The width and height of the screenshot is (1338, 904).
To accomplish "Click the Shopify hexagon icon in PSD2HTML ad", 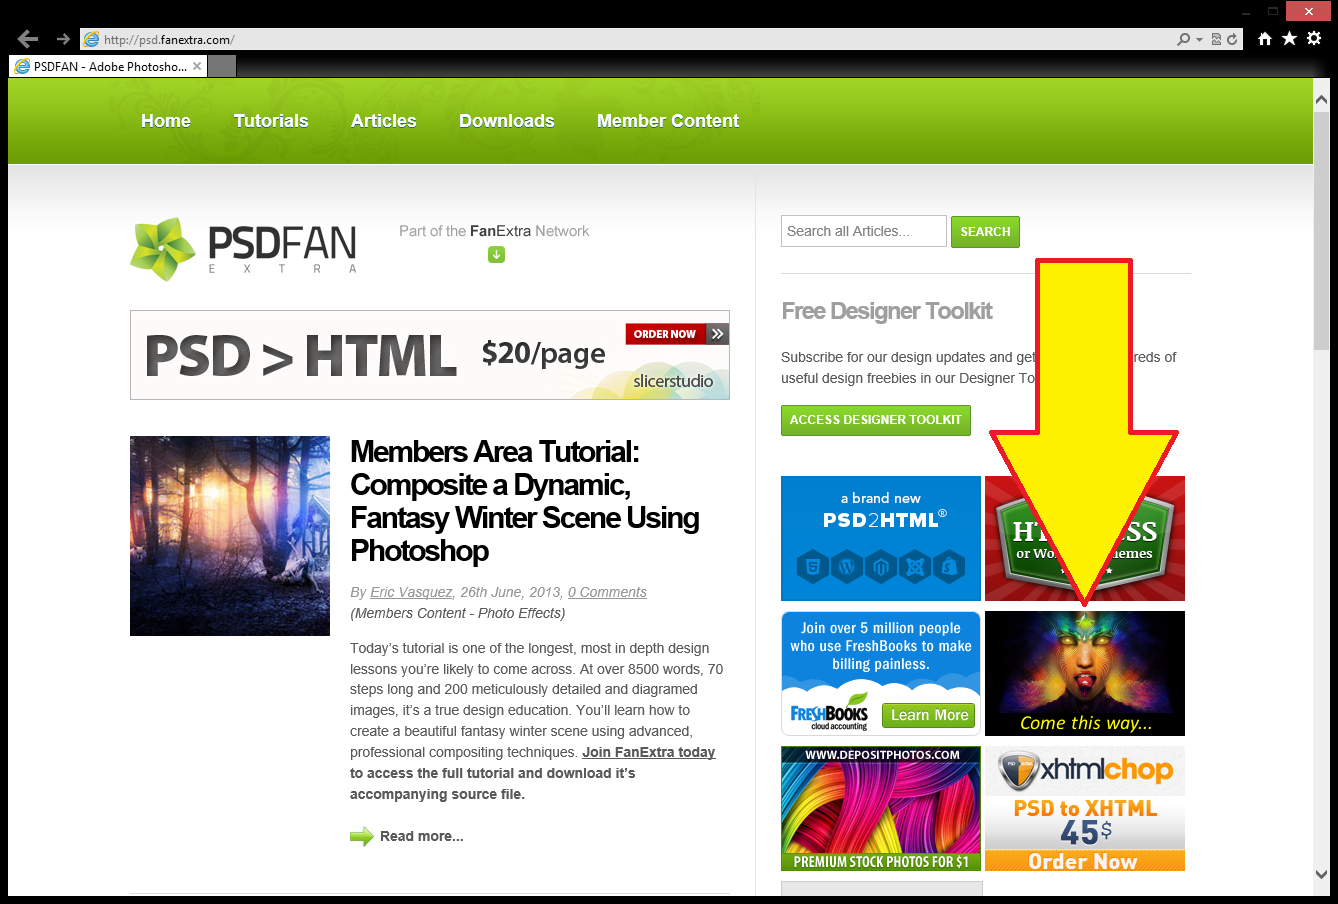I will pos(948,567).
